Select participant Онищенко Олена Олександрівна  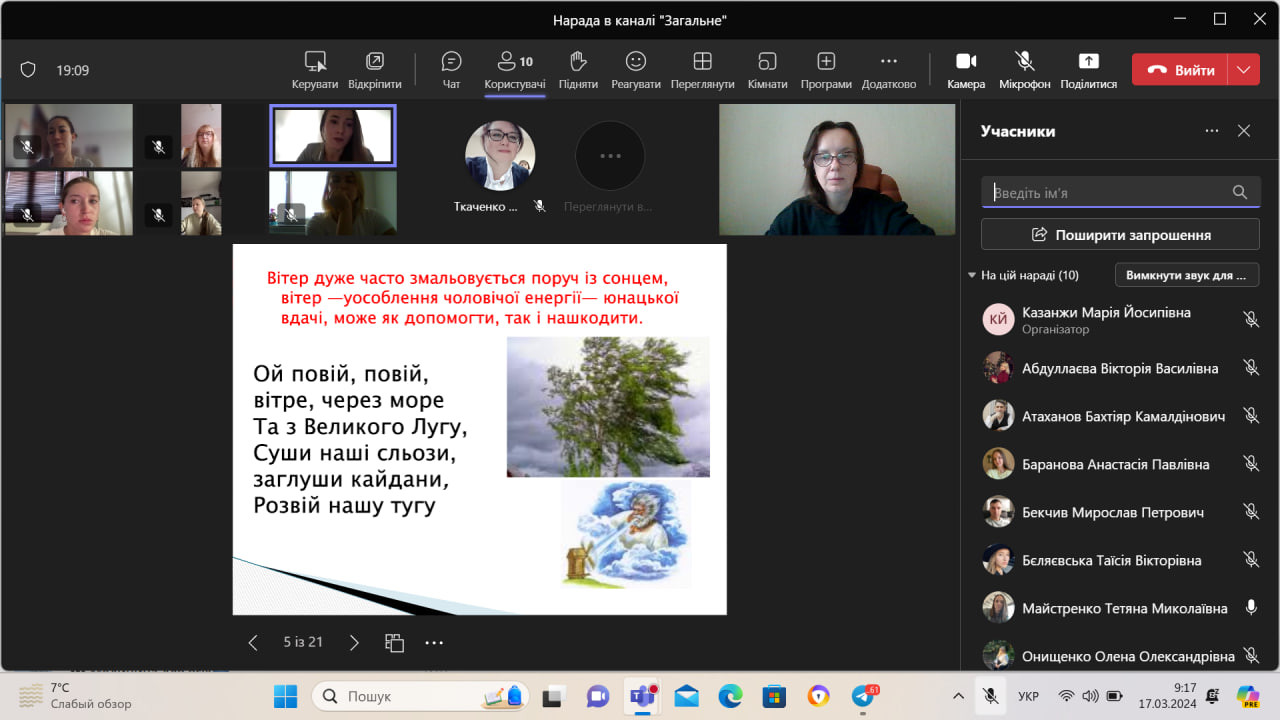[1120, 656]
